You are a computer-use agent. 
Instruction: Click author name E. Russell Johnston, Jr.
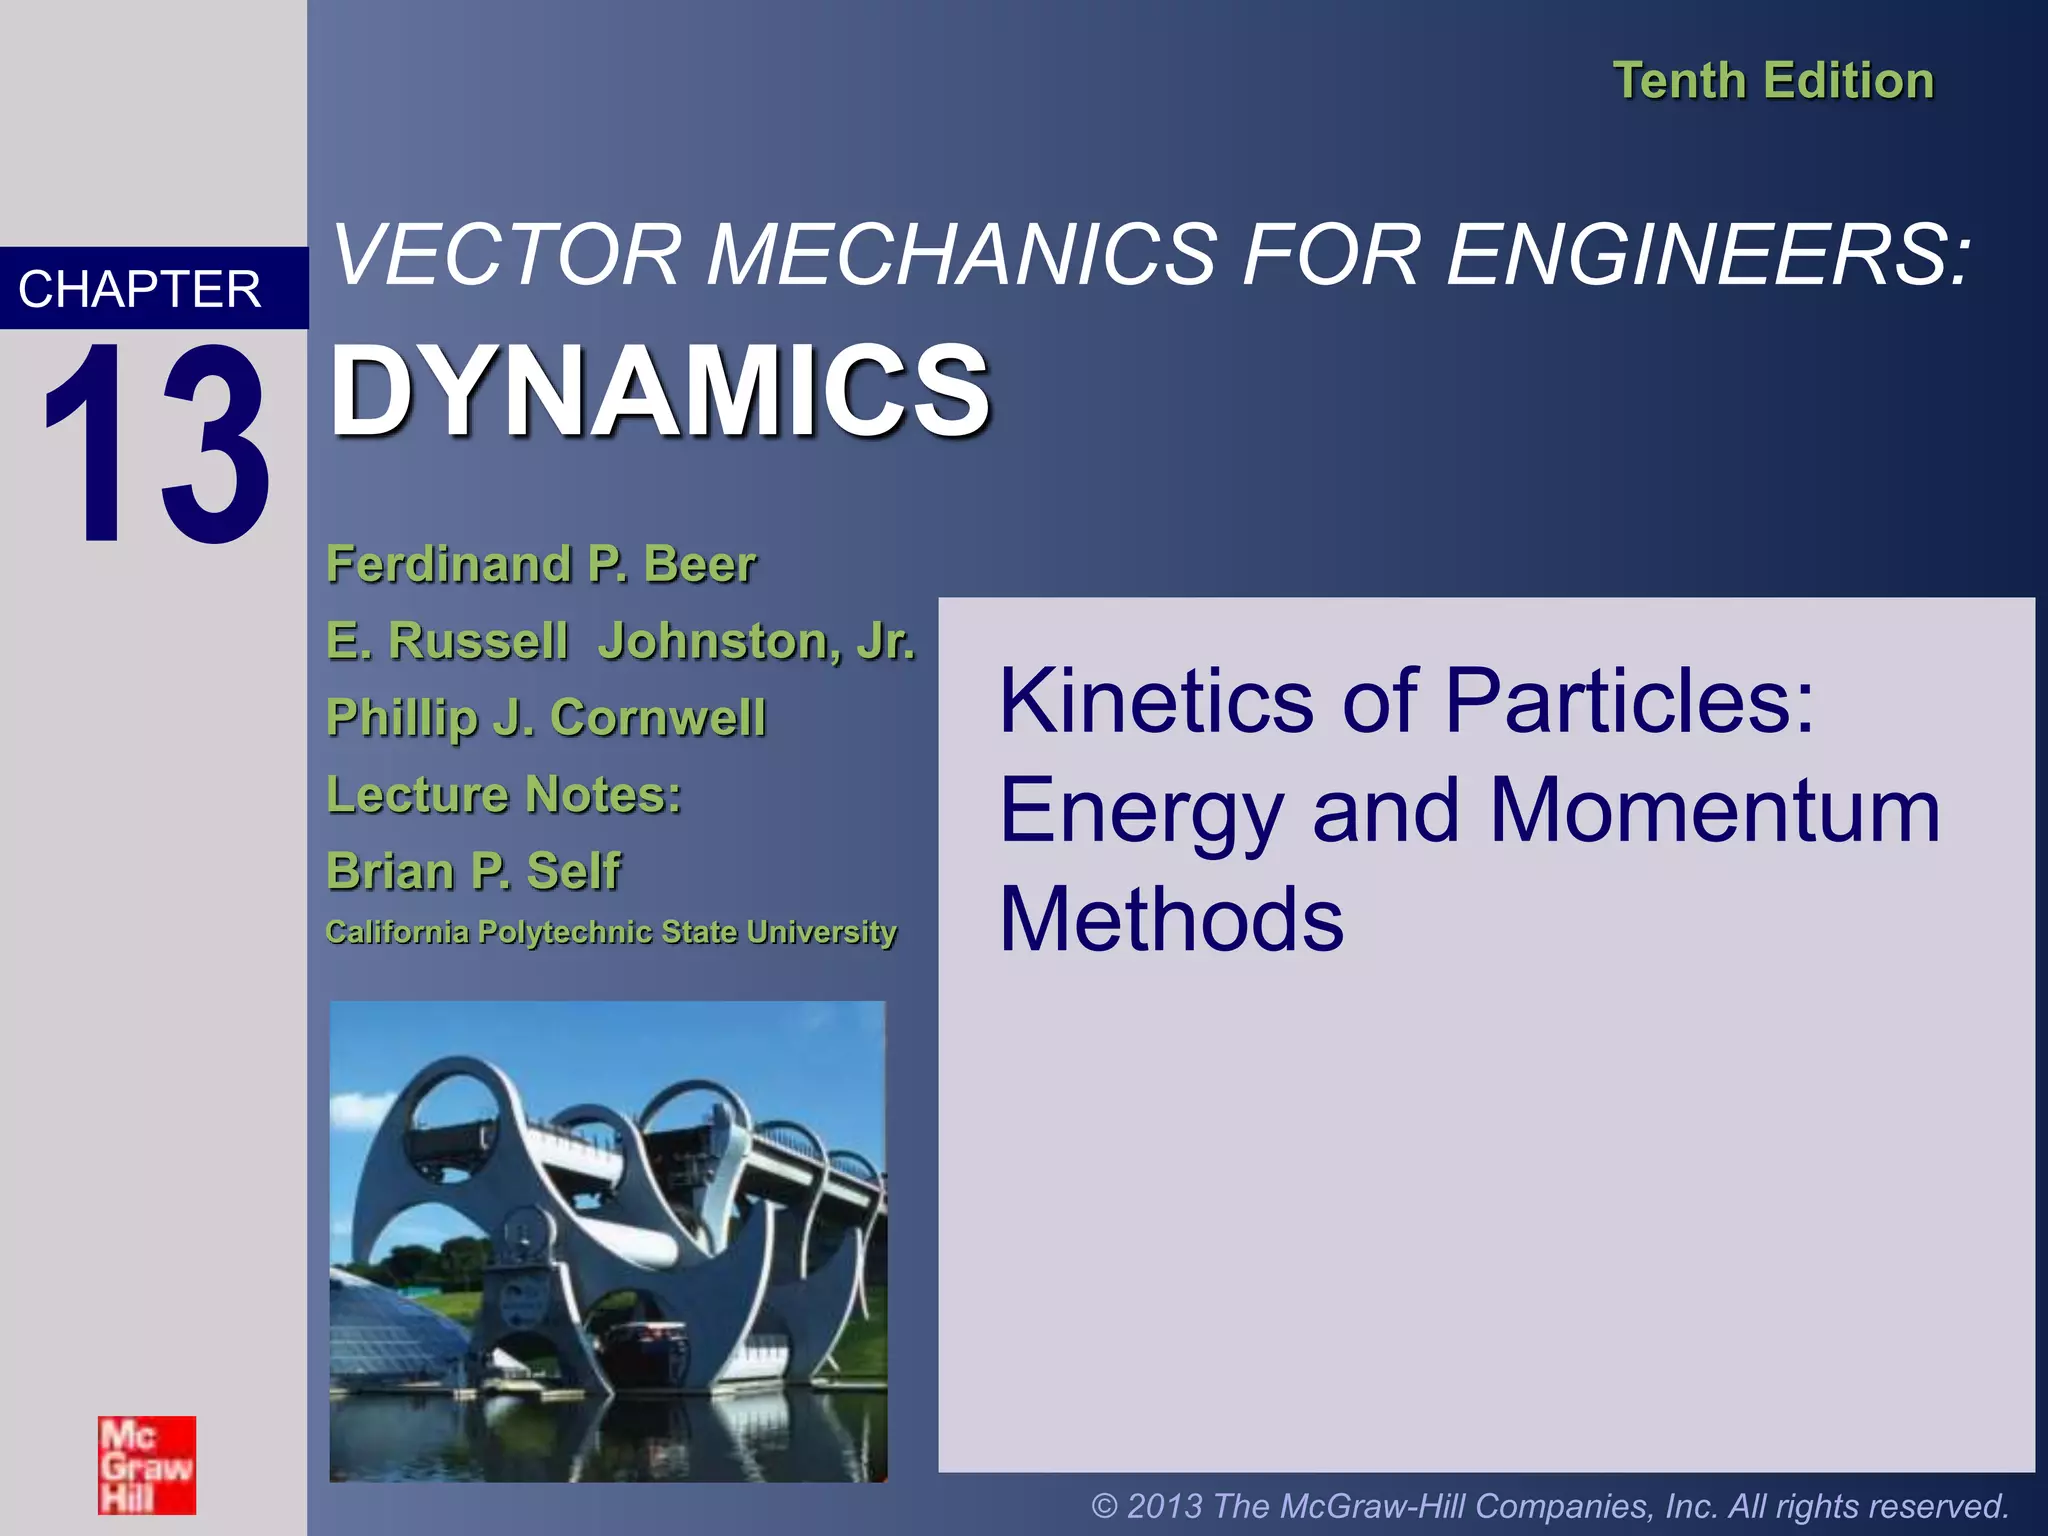(x=620, y=641)
